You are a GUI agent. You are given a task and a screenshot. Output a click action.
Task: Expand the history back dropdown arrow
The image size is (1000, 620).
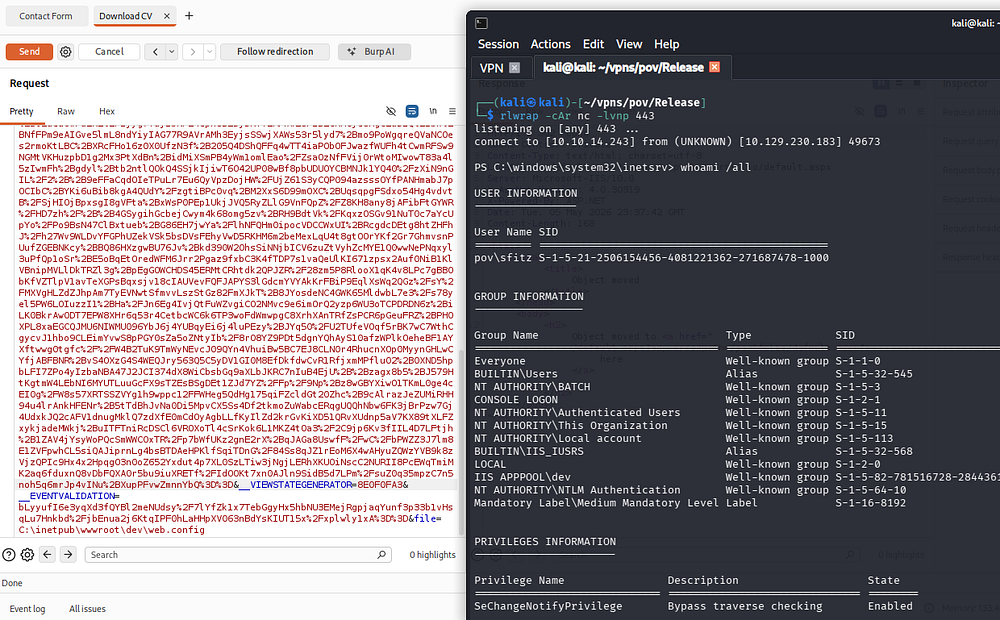tap(172, 52)
